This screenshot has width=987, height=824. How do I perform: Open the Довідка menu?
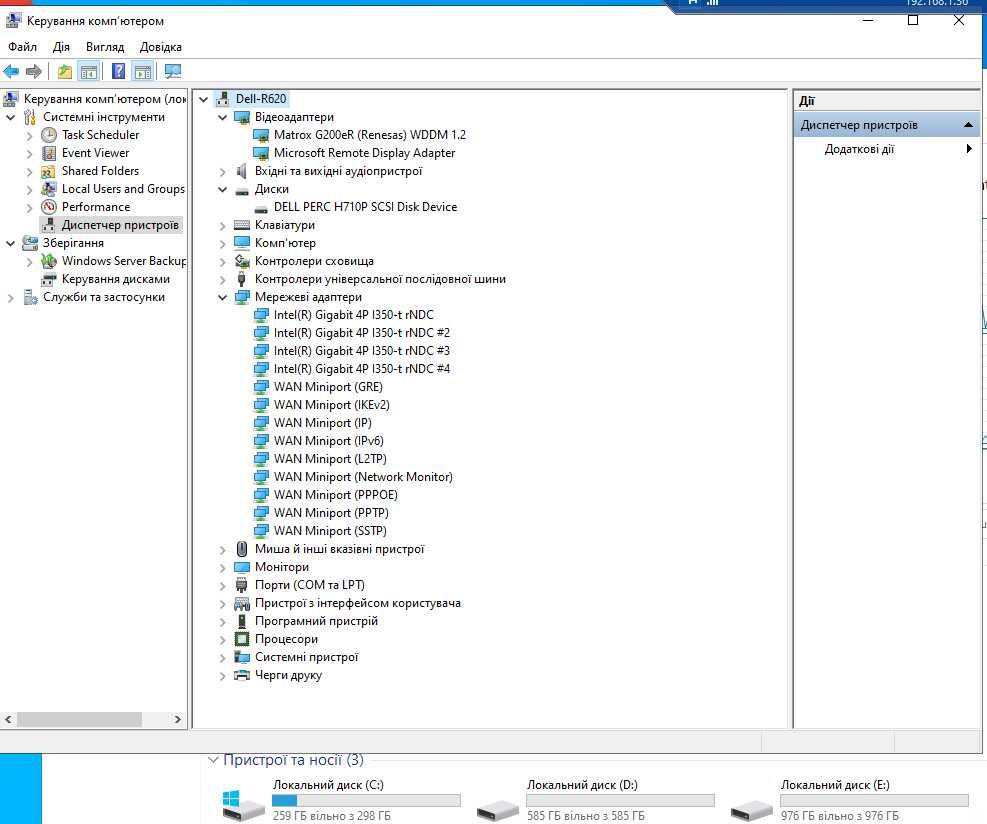pyautogui.click(x=161, y=47)
